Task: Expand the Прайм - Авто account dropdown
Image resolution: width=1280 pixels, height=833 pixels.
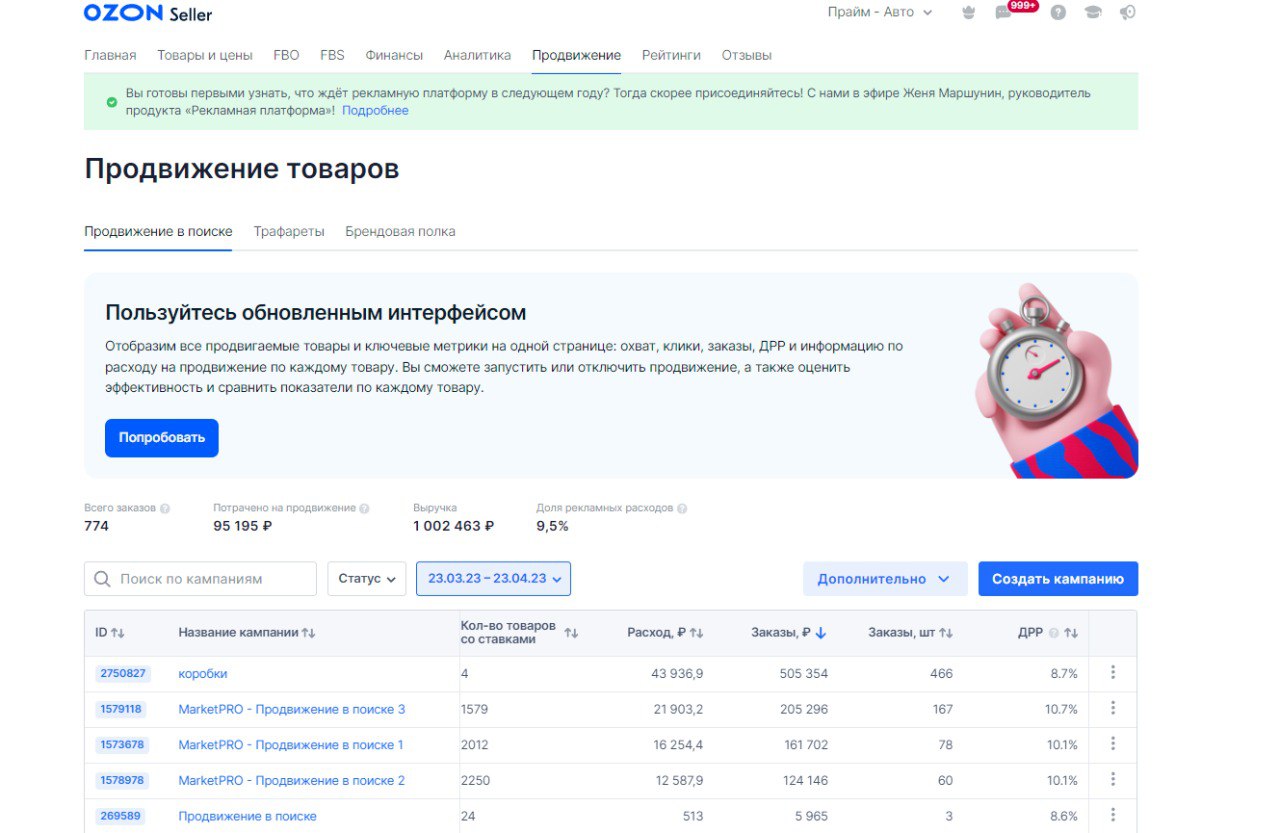Action: [x=880, y=12]
